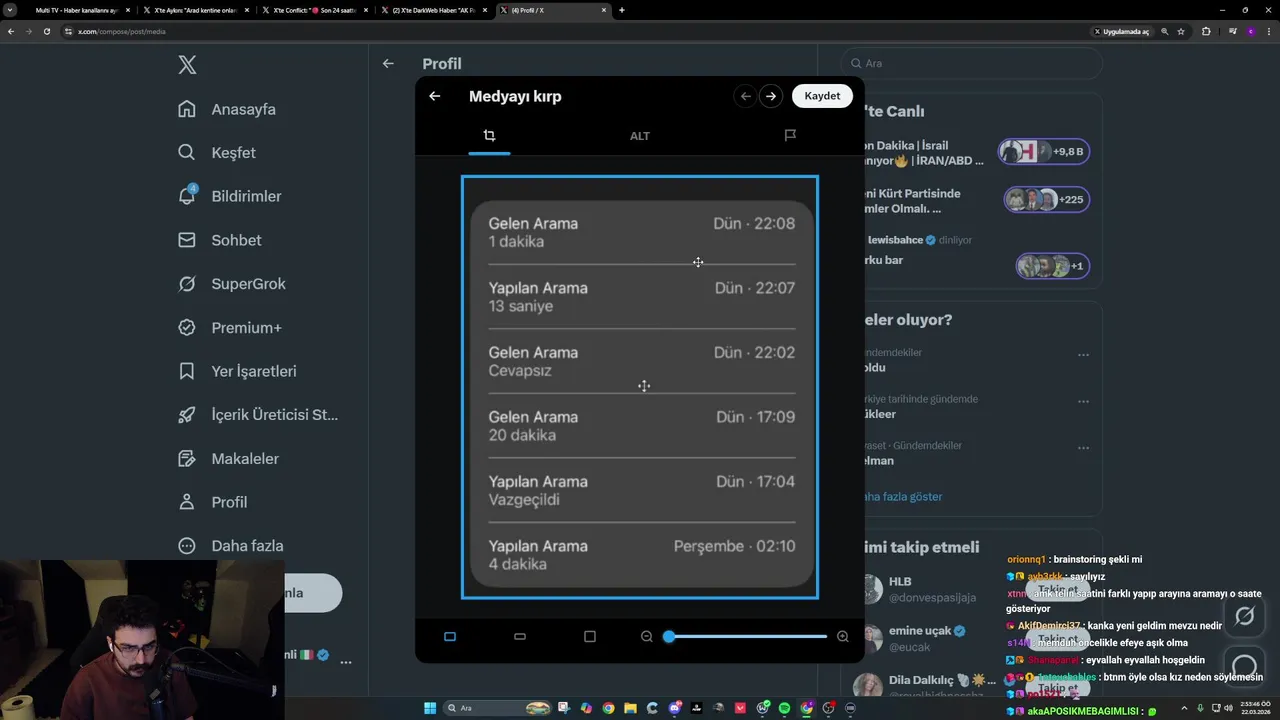This screenshot has width=1280, height=720.
Task: Show hidden system tray icons
Action: [1183, 708]
